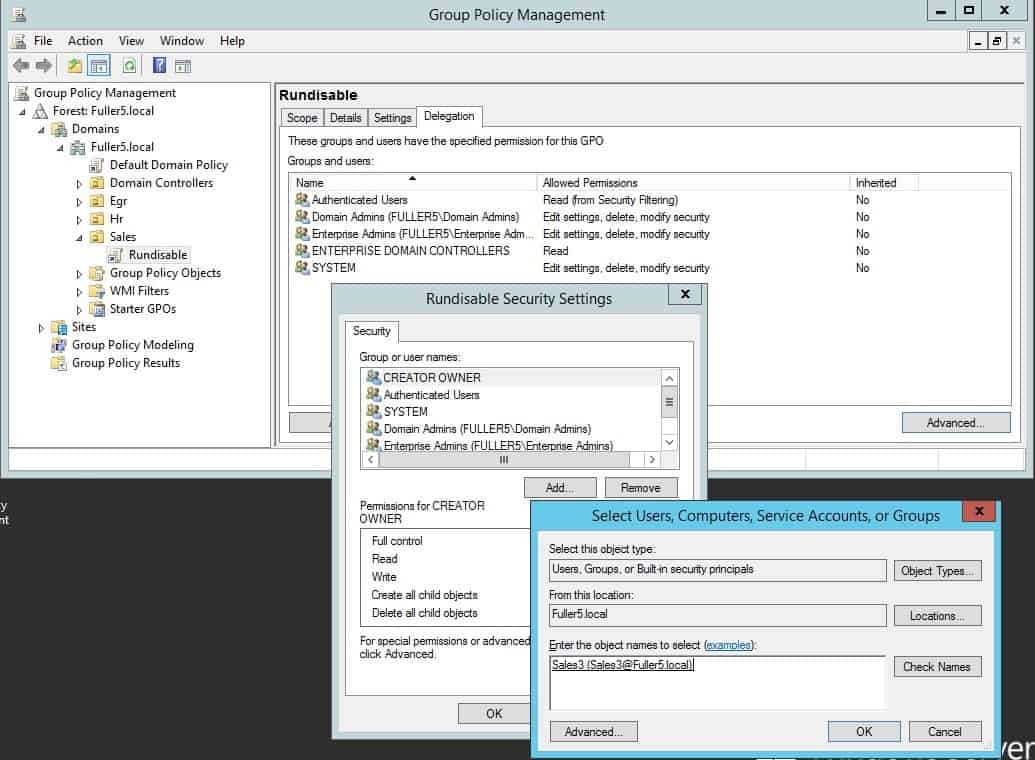The width and height of the screenshot is (1035, 760).
Task: Click the horizontal scrollbar right arrow in names list
Action: 652,459
